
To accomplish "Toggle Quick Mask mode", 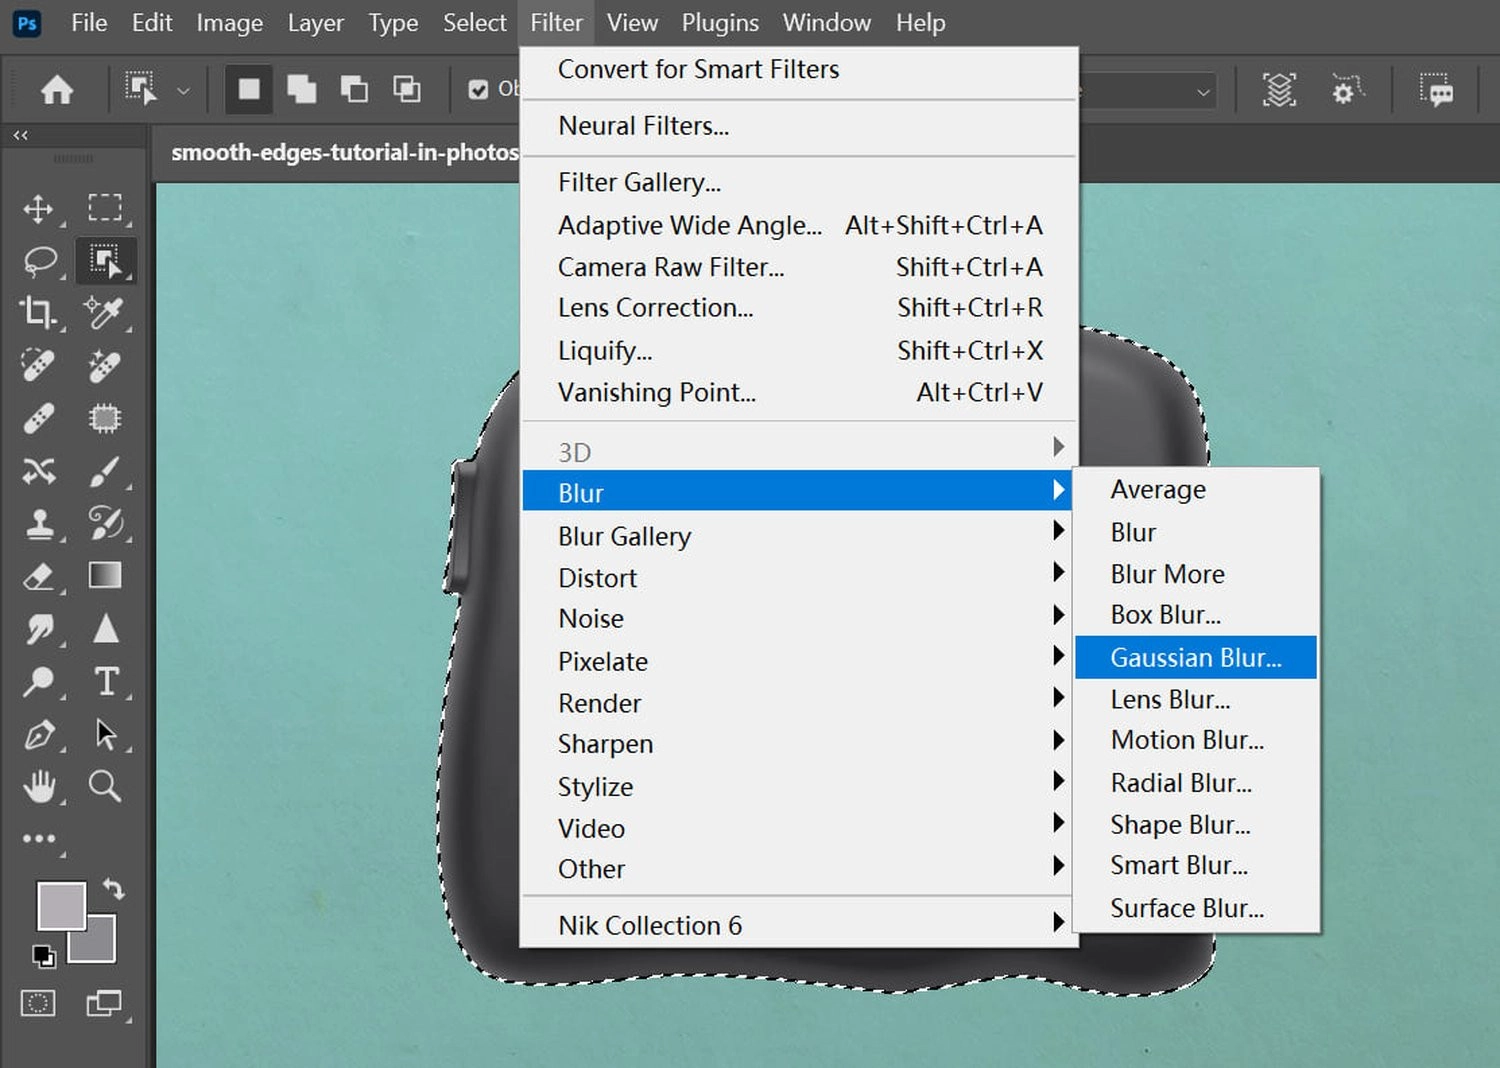I will tap(38, 1003).
